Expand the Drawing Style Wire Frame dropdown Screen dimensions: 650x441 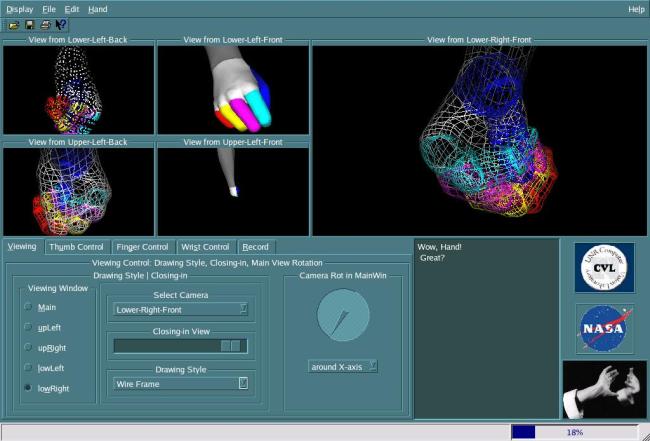(181, 383)
